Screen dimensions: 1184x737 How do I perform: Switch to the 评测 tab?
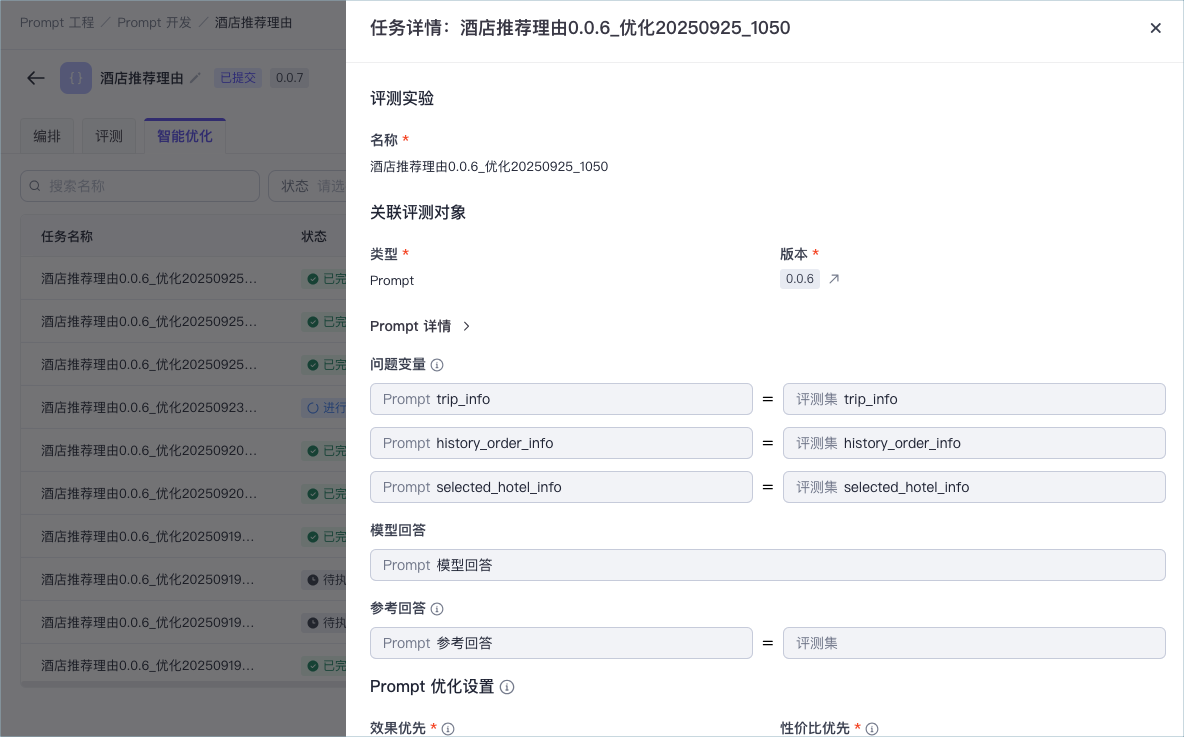tap(109, 136)
